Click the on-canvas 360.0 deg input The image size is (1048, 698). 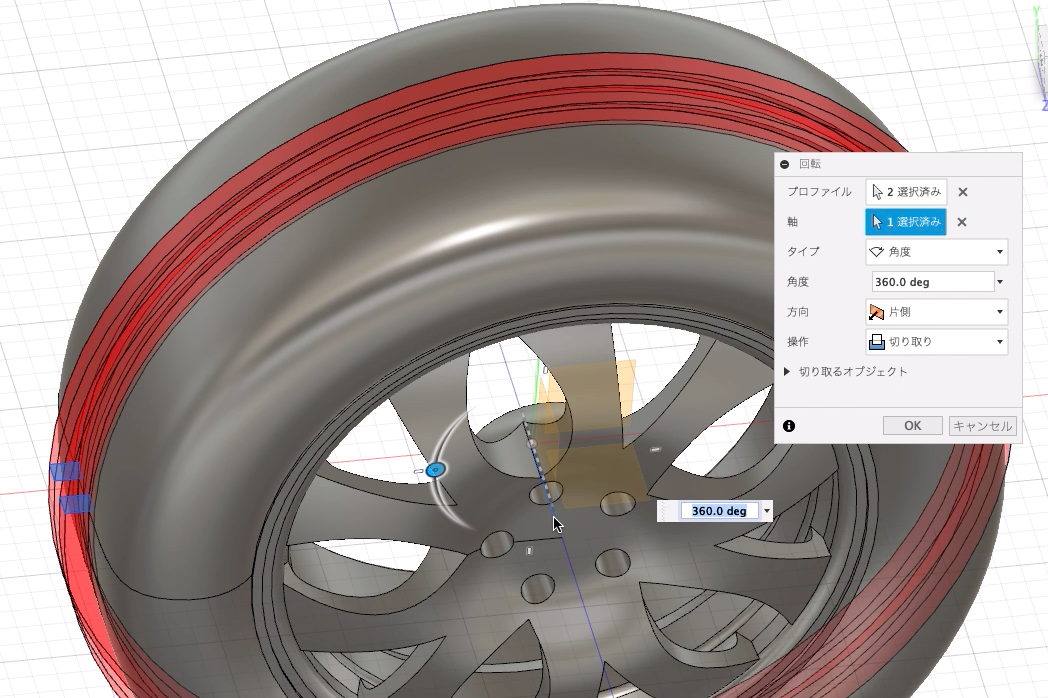(718, 511)
